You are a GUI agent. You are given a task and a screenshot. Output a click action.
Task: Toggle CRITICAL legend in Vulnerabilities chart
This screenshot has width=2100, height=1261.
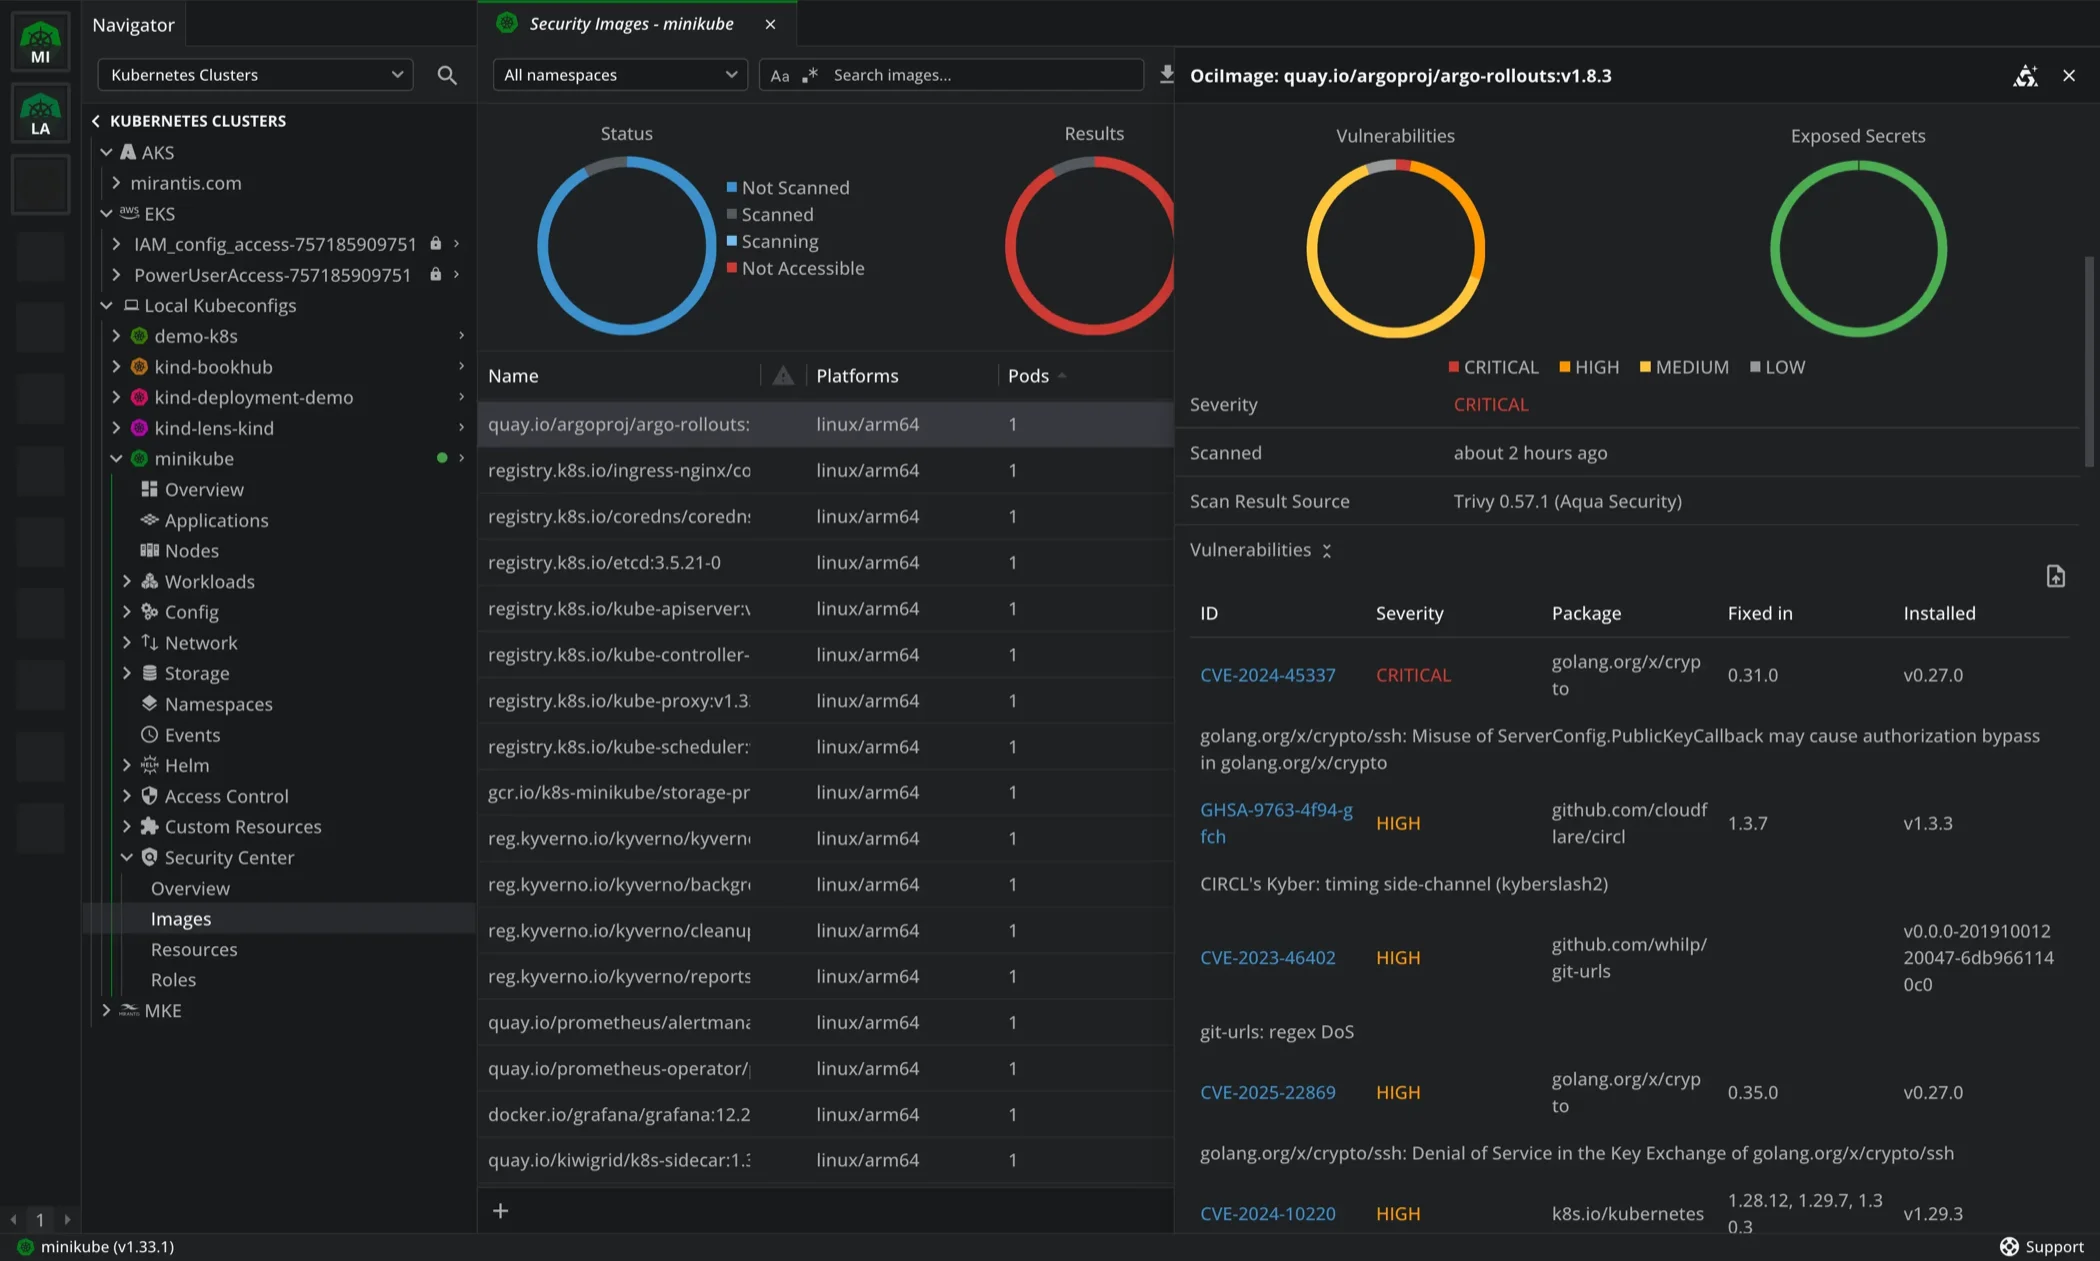pos(1493,367)
